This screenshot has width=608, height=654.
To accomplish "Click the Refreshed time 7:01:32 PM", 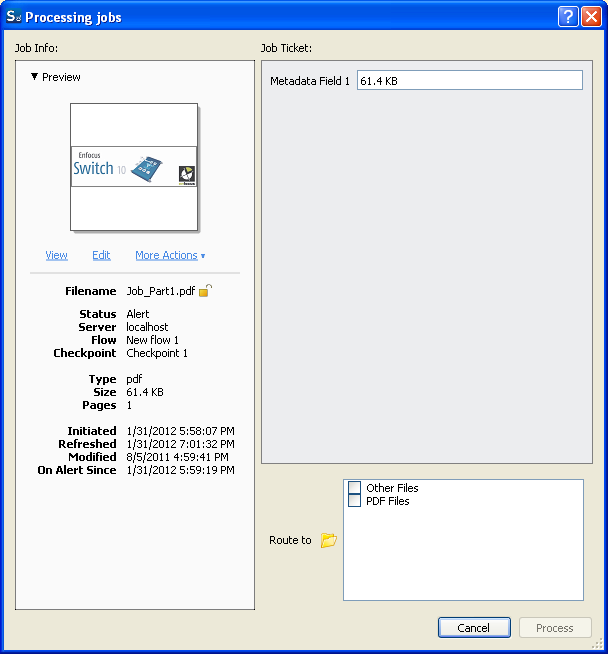I will coord(207,443).
